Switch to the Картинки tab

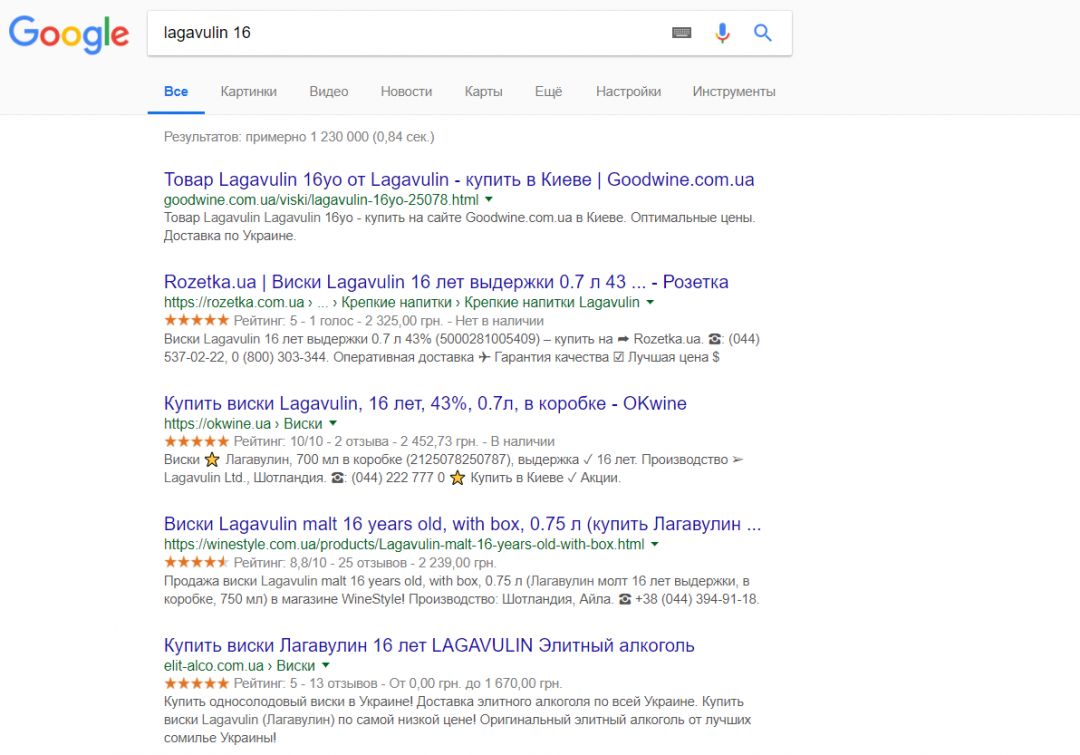pos(249,92)
